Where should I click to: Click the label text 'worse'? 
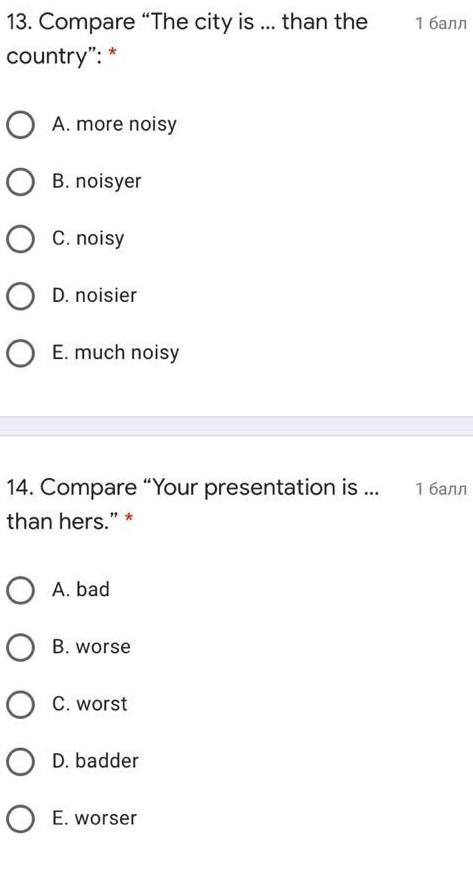(103, 647)
